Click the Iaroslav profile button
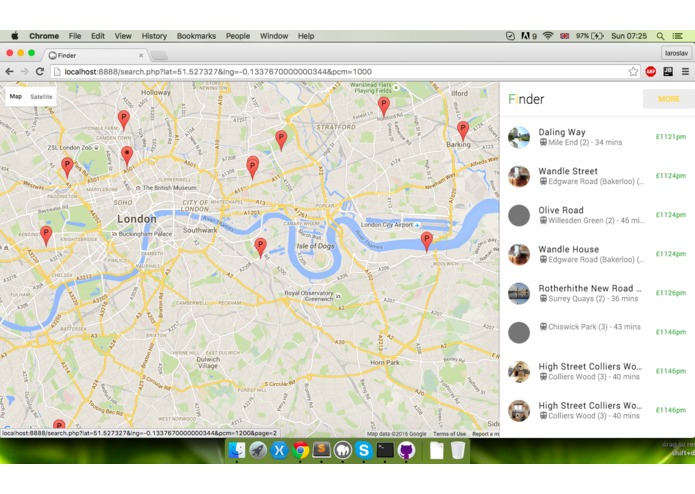This screenshot has width=695, height=494. (x=676, y=53)
